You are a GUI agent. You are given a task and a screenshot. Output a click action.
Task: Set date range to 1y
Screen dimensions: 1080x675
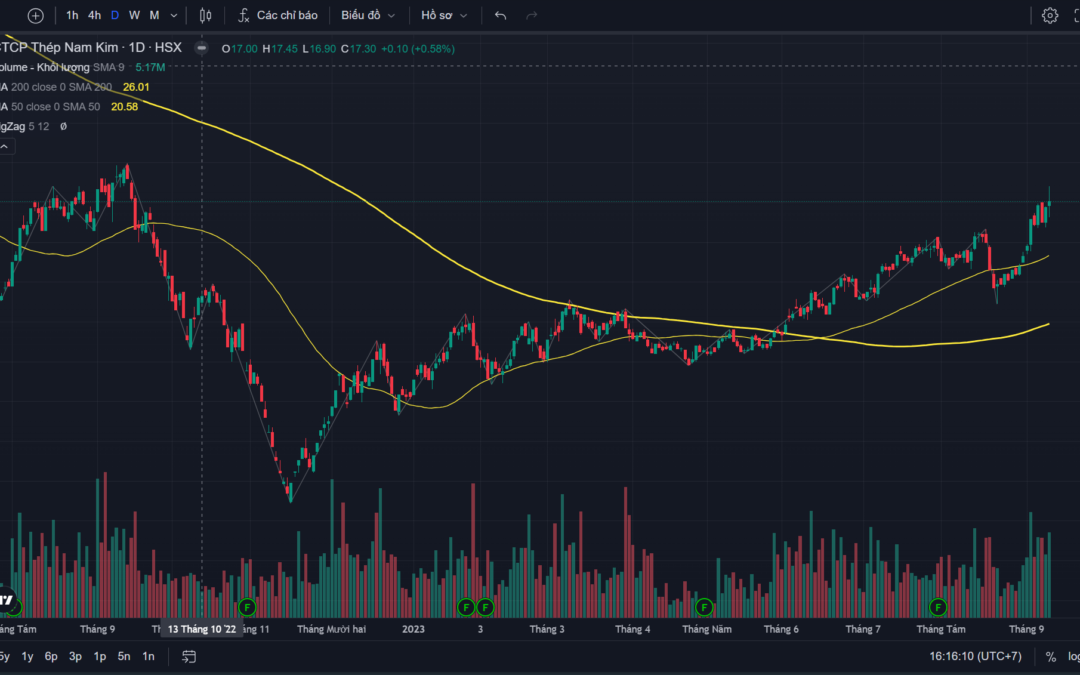pos(28,657)
